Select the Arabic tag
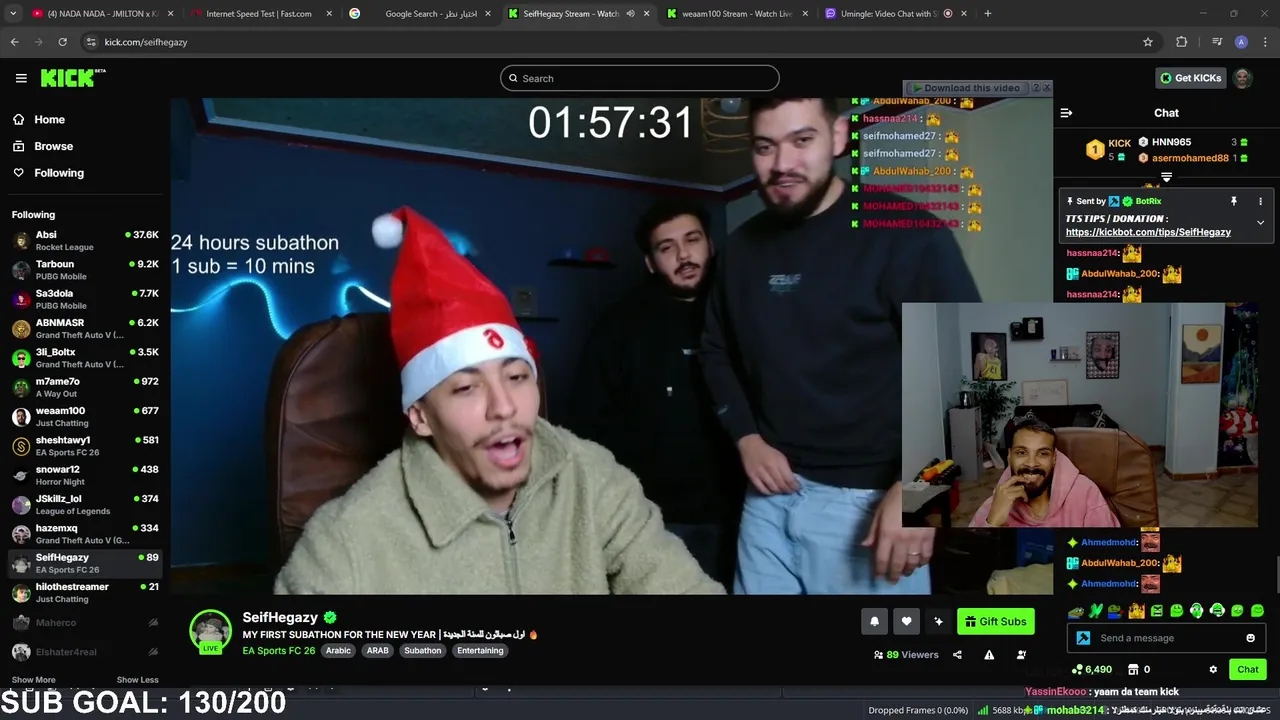The width and height of the screenshot is (1280, 720). point(338,650)
